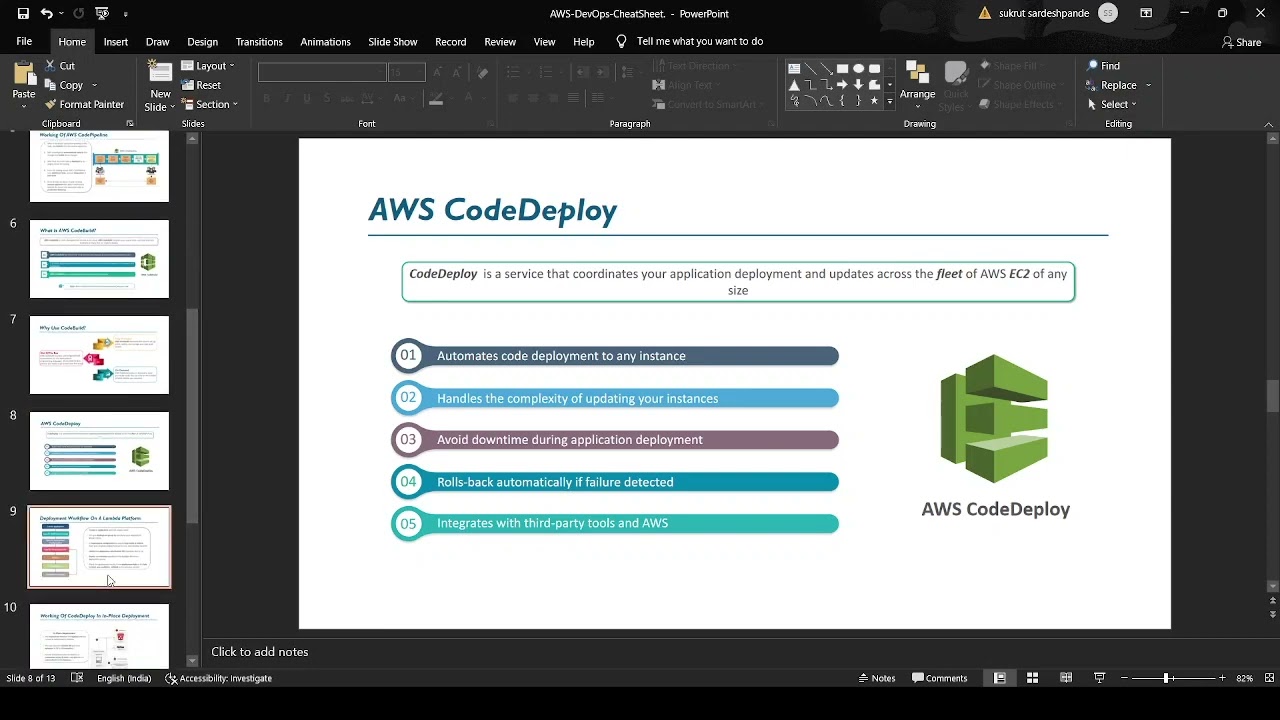Viewport: 1280px width, 720px height.
Task: Start Slide Show from status bar
Action: (1100, 678)
